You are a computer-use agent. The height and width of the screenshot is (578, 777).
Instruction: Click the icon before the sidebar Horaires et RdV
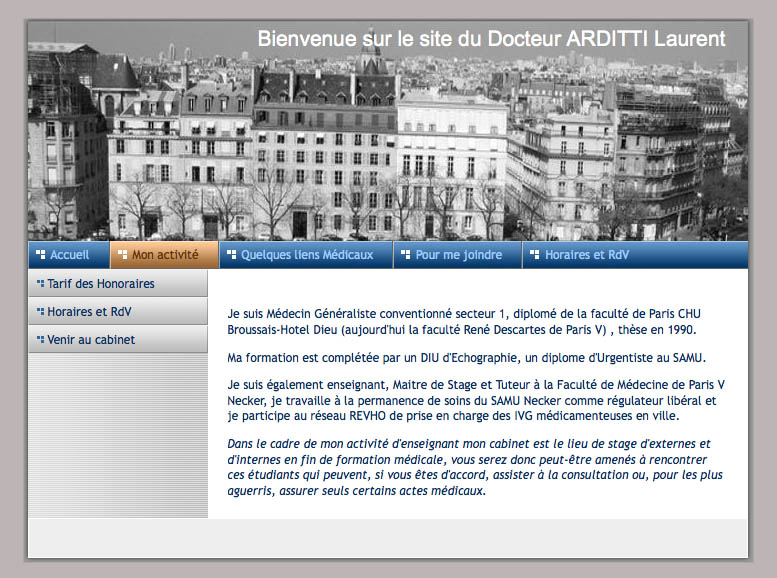coord(40,312)
